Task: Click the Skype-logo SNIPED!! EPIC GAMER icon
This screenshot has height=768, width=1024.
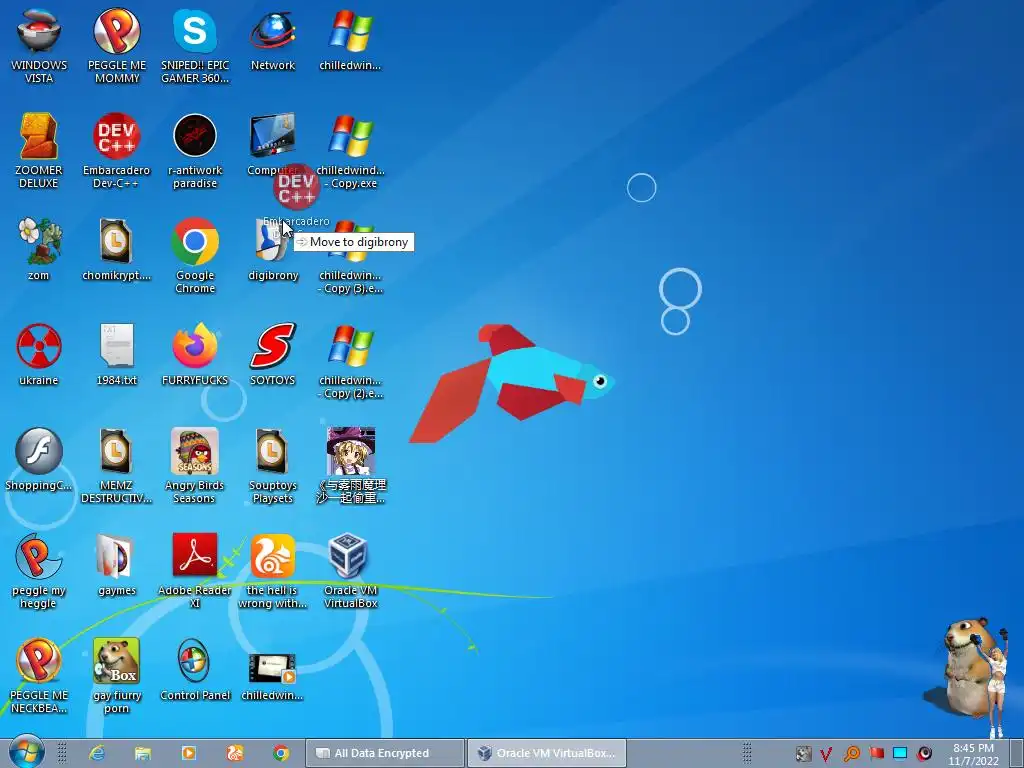Action: click(x=195, y=46)
